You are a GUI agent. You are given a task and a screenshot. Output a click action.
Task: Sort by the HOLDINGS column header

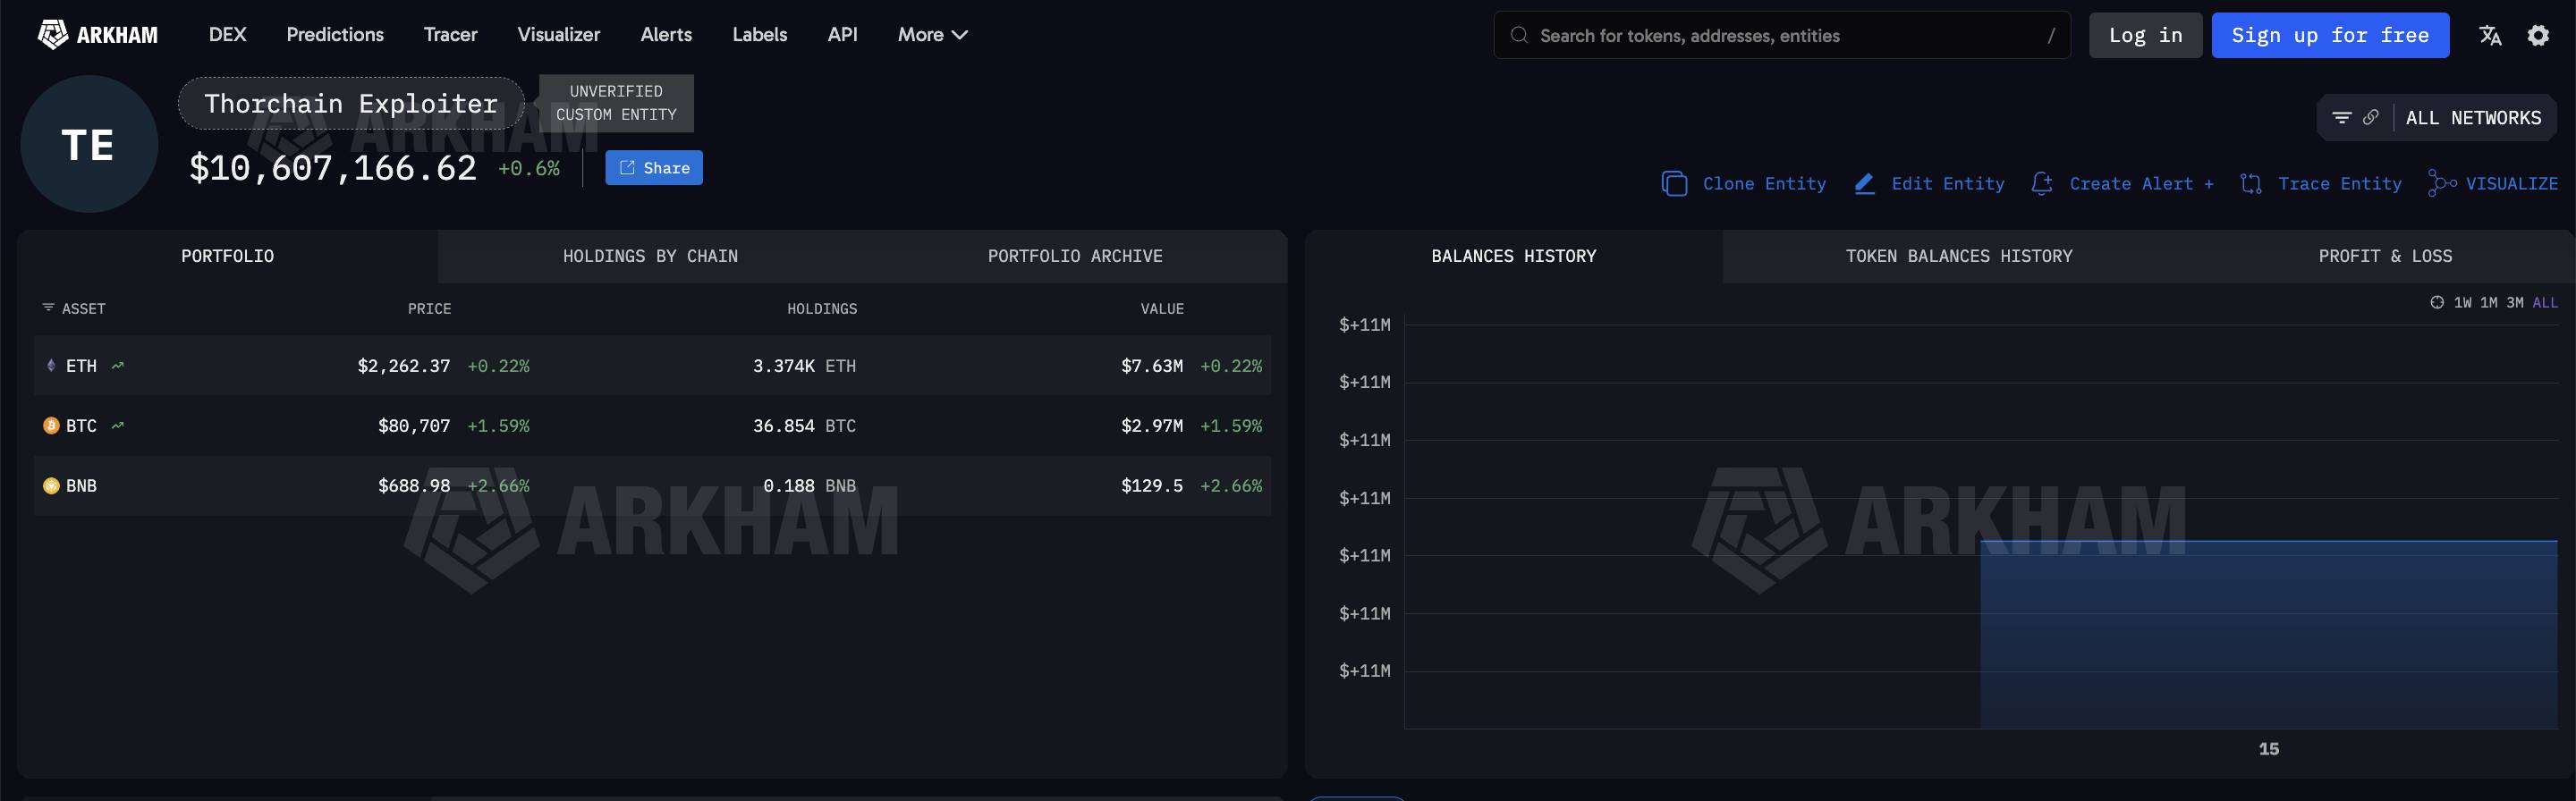coord(822,309)
